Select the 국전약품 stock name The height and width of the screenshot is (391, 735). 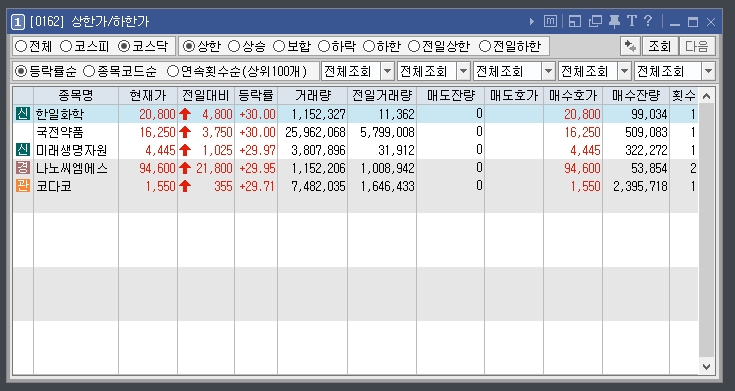coord(60,132)
